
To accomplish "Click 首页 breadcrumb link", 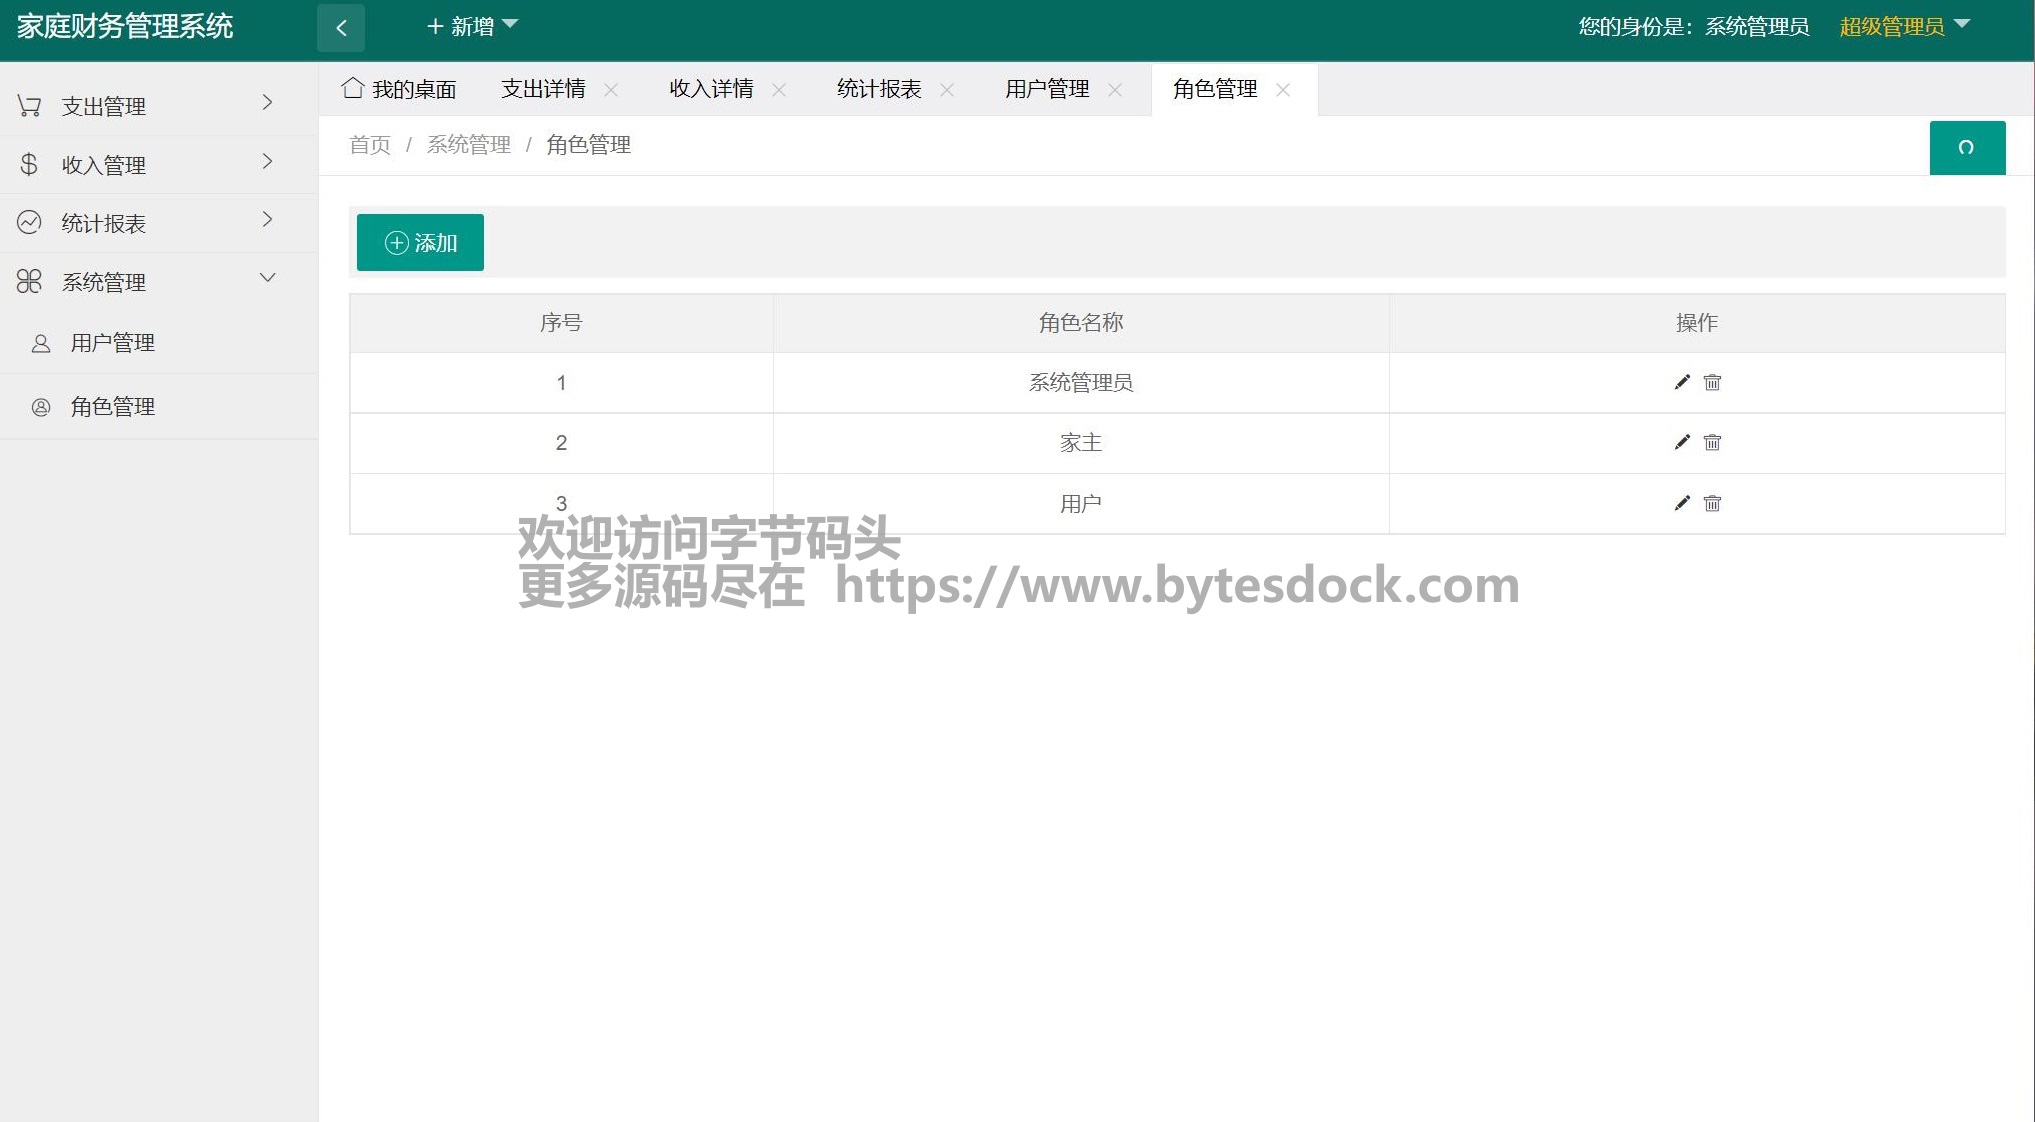I will (369, 145).
